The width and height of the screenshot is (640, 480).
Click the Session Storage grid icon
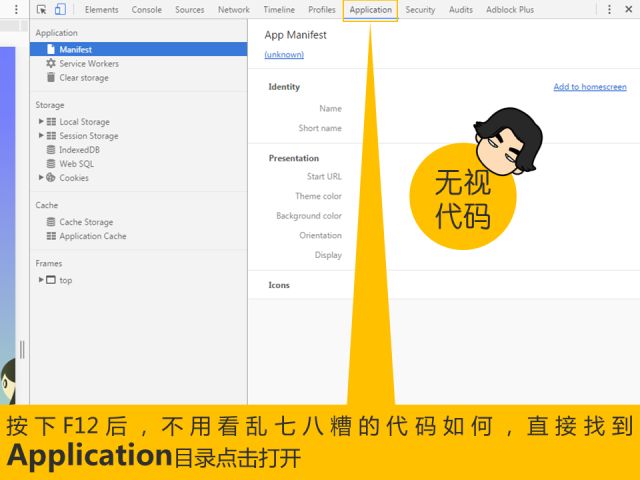[x=51, y=136]
